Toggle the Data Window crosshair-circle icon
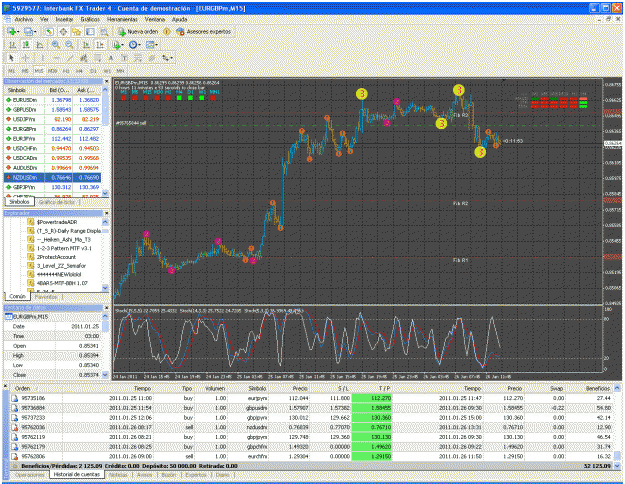625x484 pixels. tap(63, 31)
